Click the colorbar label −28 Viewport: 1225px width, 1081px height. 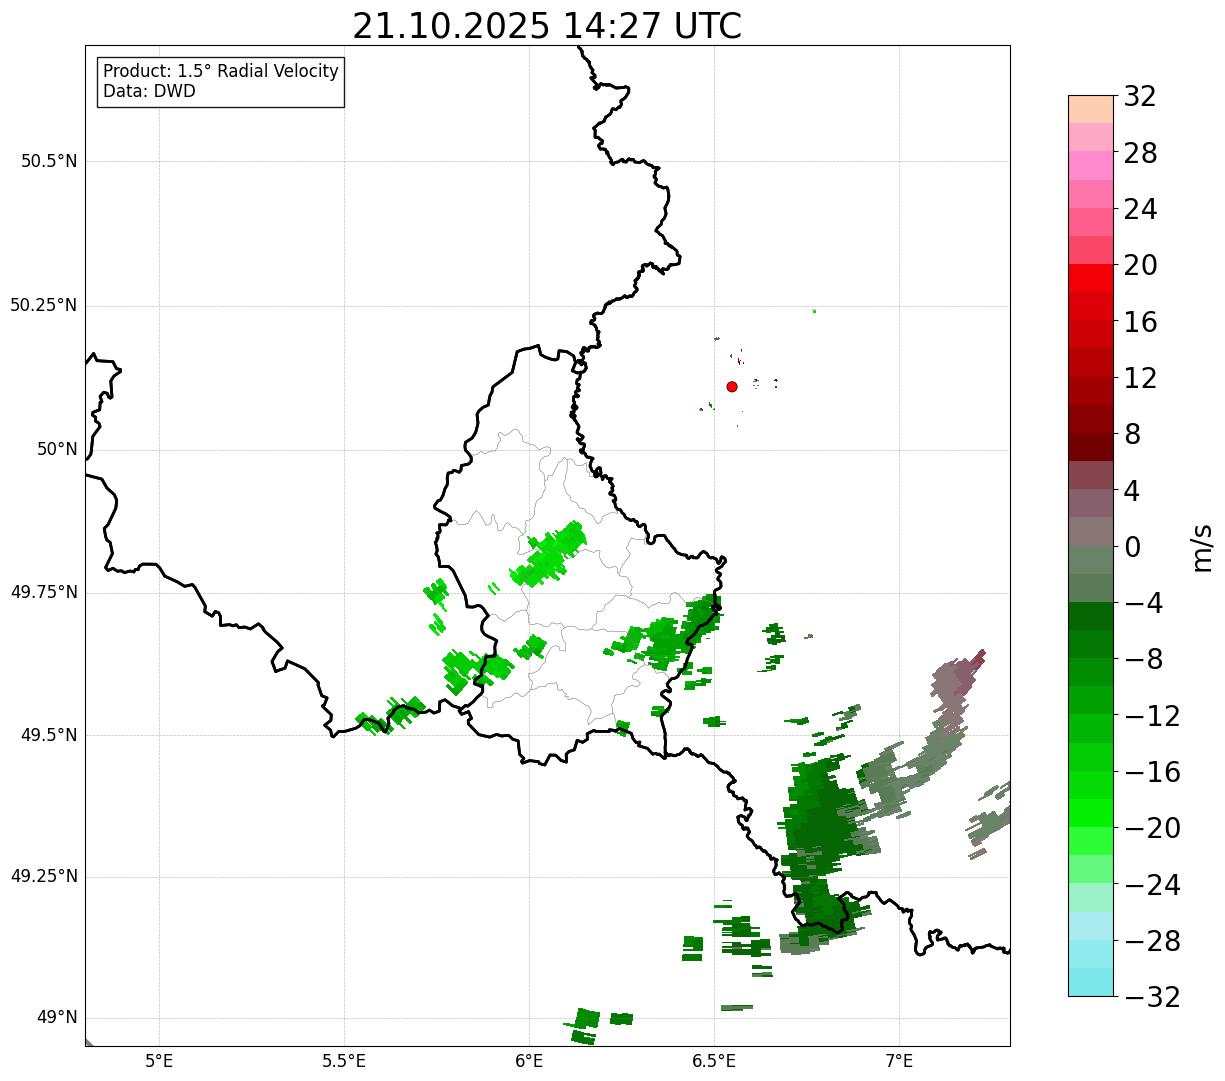tap(1152, 941)
